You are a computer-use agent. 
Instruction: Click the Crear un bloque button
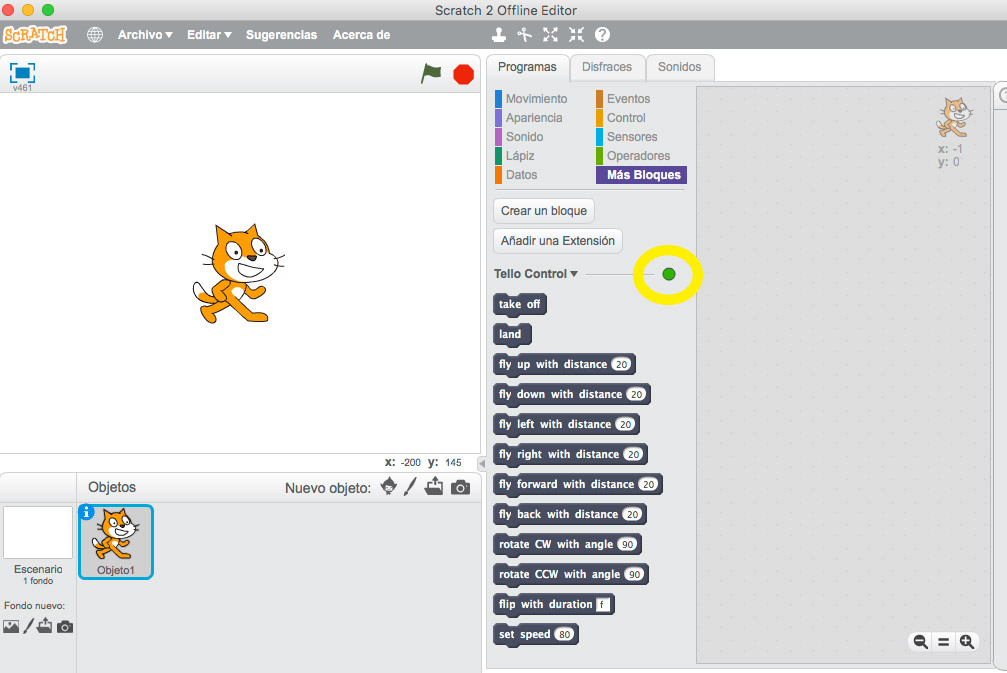click(544, 211)
